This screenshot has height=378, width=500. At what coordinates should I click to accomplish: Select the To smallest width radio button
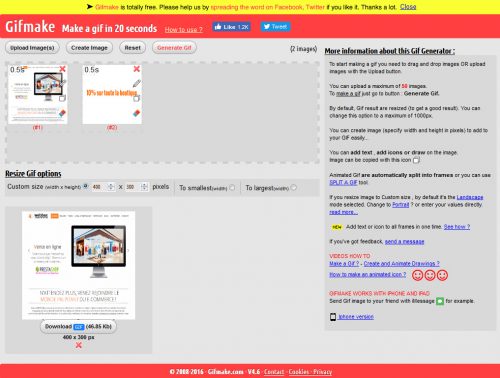pyautogui.click(x=232, y=188)
